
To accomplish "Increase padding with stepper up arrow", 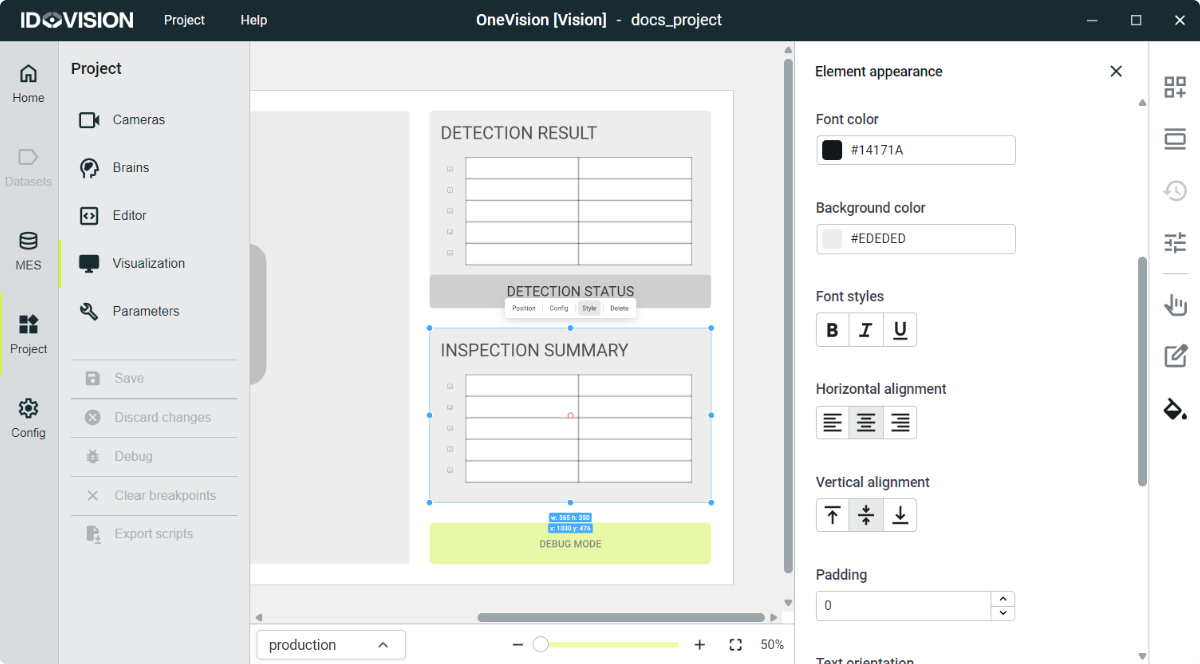I will pos(1003,599).
